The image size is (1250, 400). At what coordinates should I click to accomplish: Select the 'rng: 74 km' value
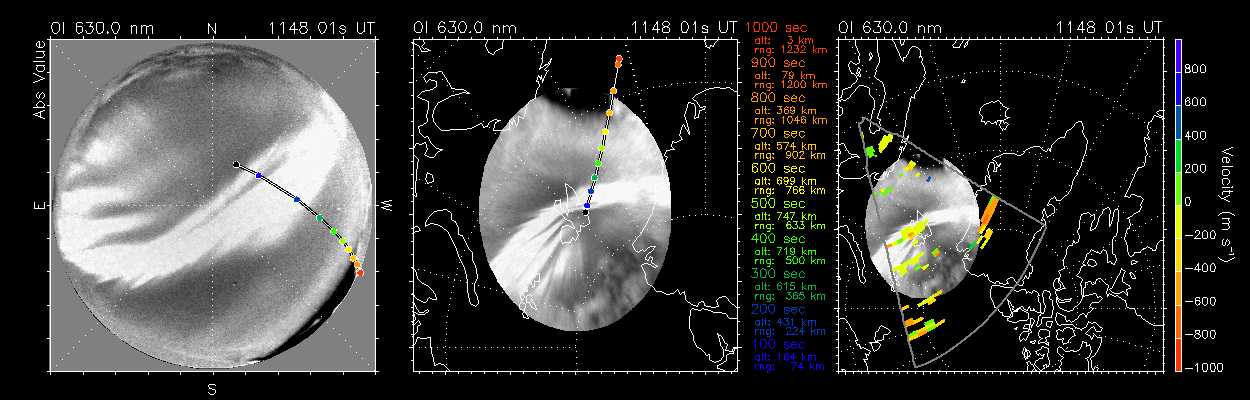(x=791, y=366)
